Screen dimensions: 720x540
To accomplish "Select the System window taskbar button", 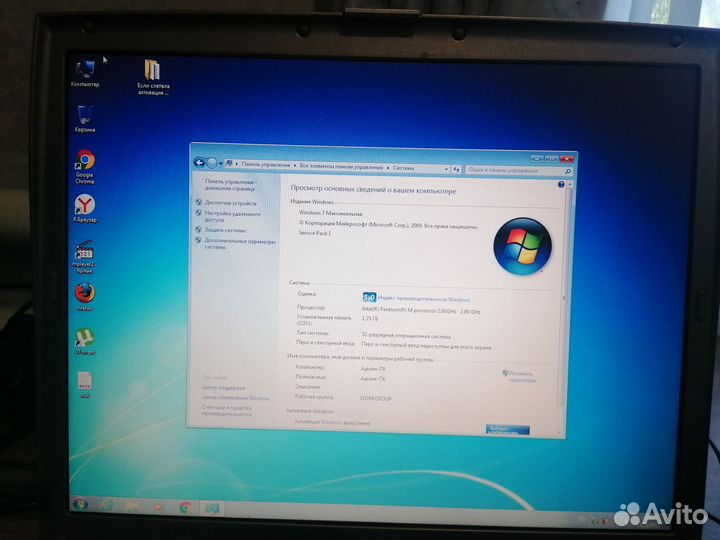I will 212,508.
